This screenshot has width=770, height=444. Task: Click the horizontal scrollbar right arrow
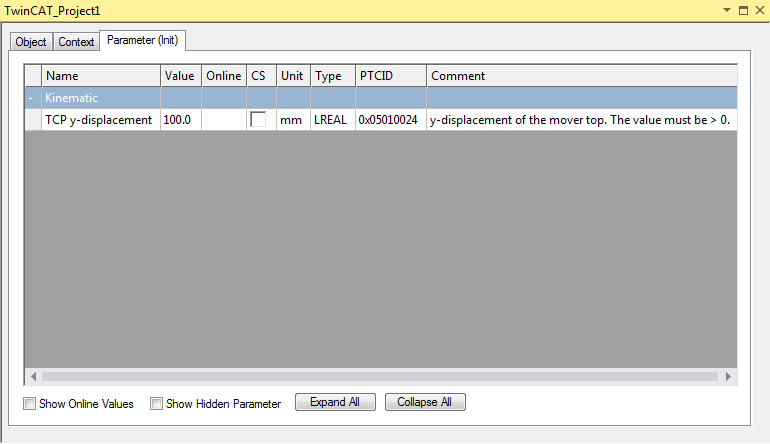[728, 376]
